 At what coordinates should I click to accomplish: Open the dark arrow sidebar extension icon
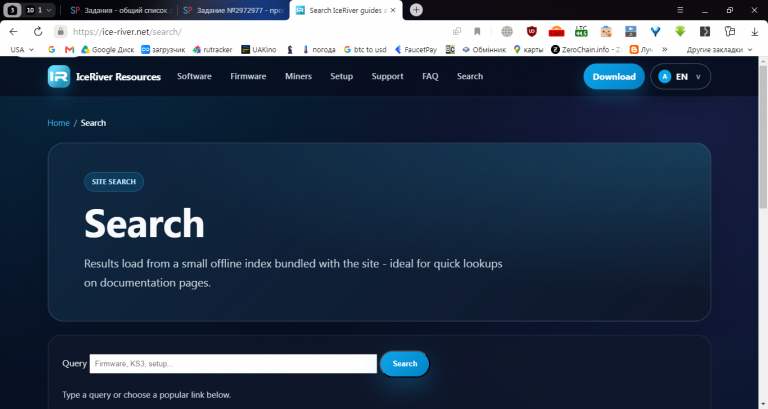click(x=705, y=32)
